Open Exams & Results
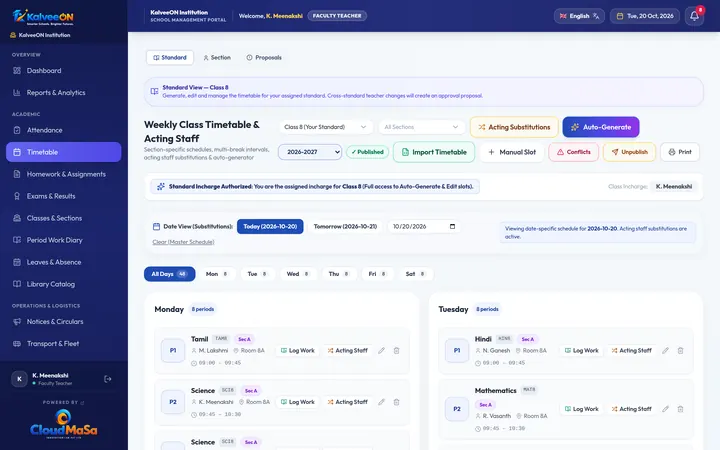 [63, 196]
